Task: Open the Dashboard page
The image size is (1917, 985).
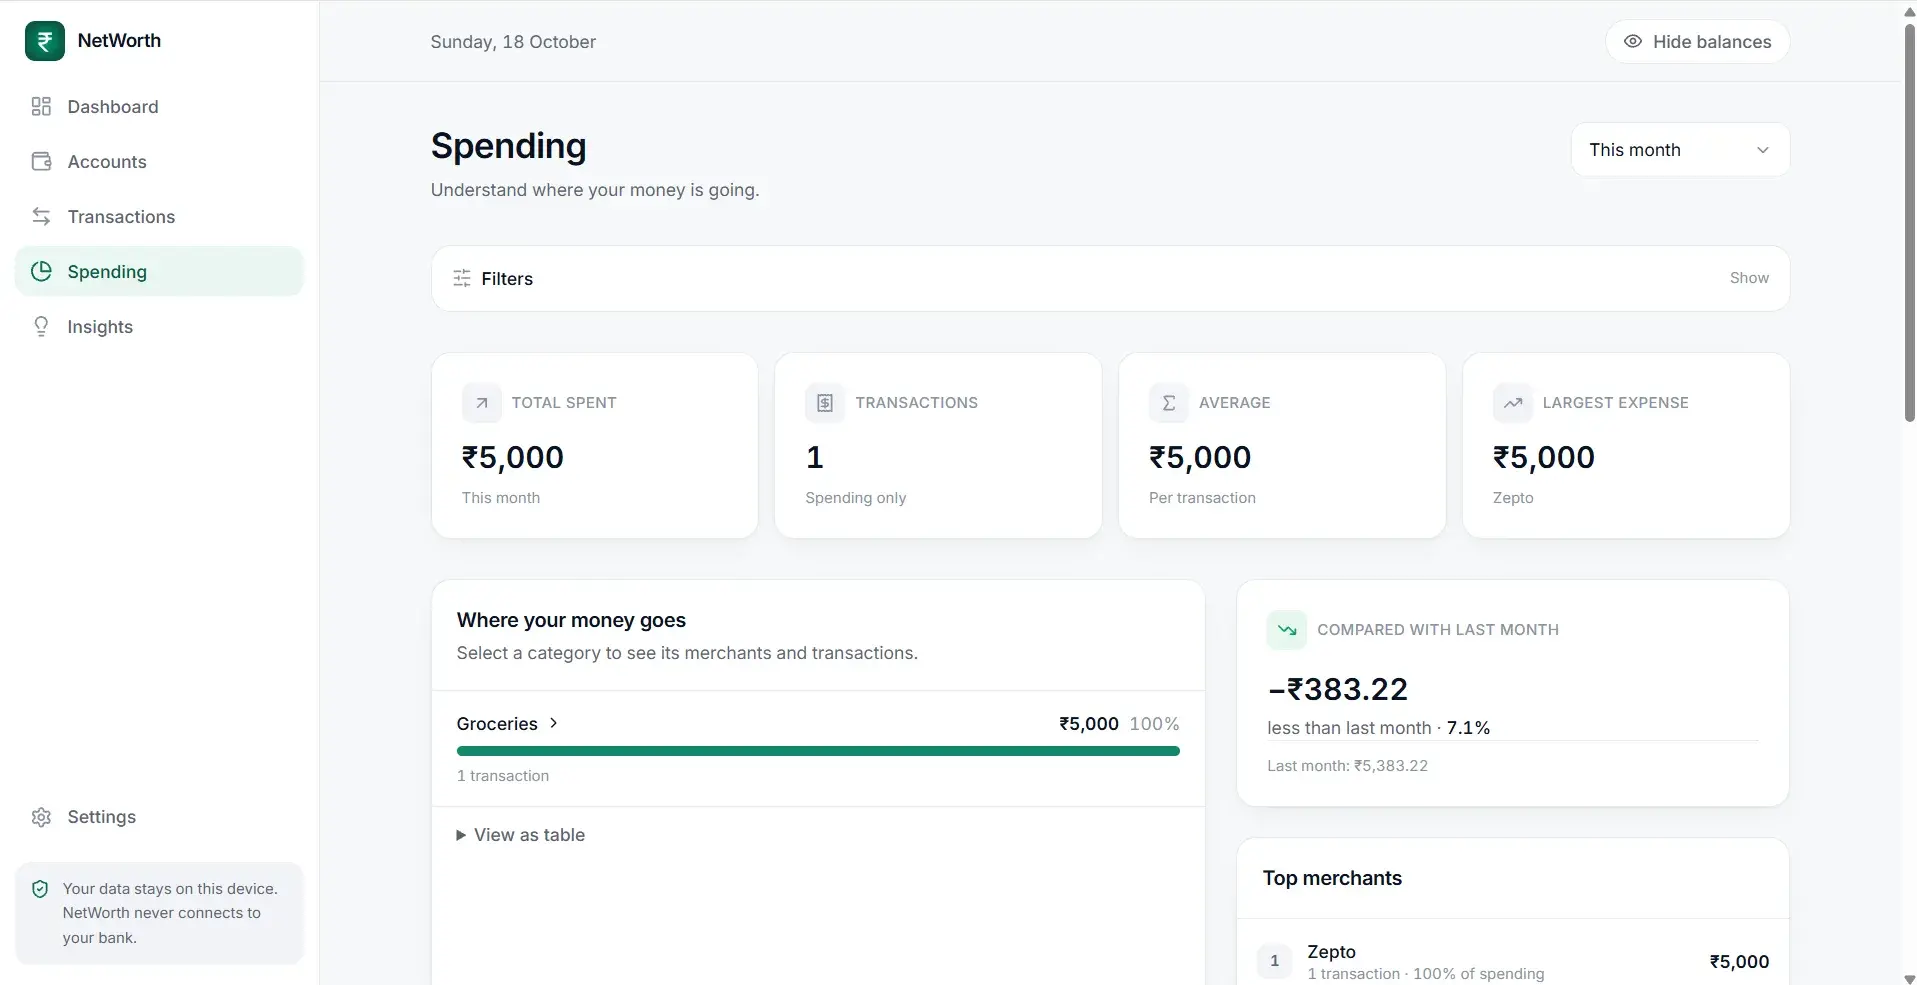Action: [159, 107]
